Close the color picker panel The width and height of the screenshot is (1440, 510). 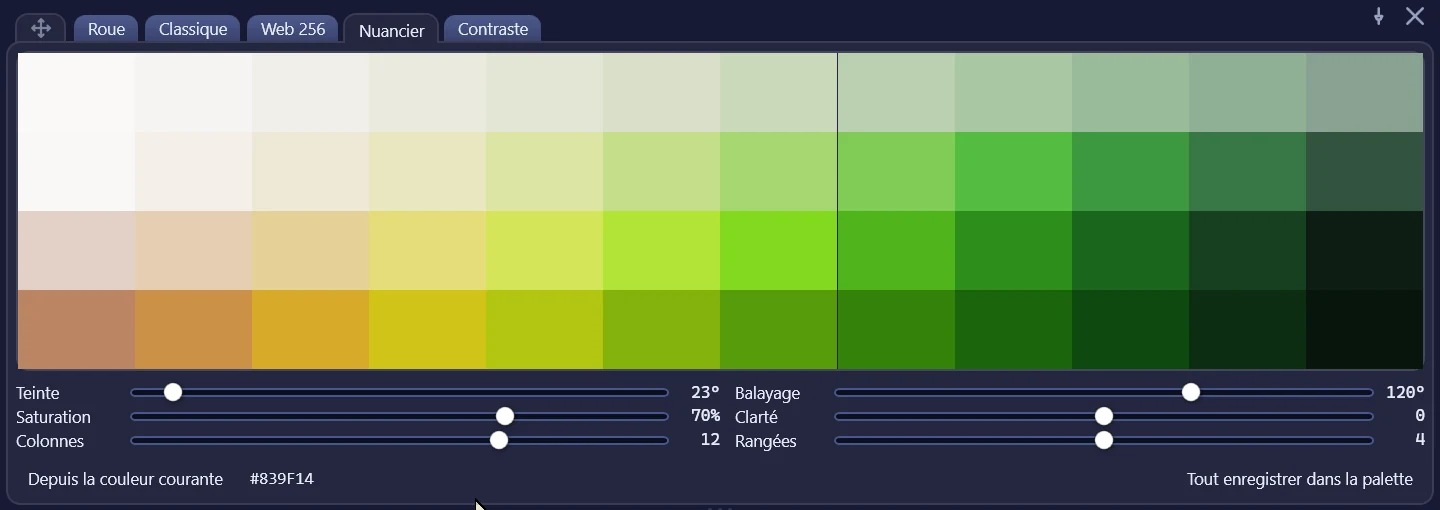(x=1415, y=16)
